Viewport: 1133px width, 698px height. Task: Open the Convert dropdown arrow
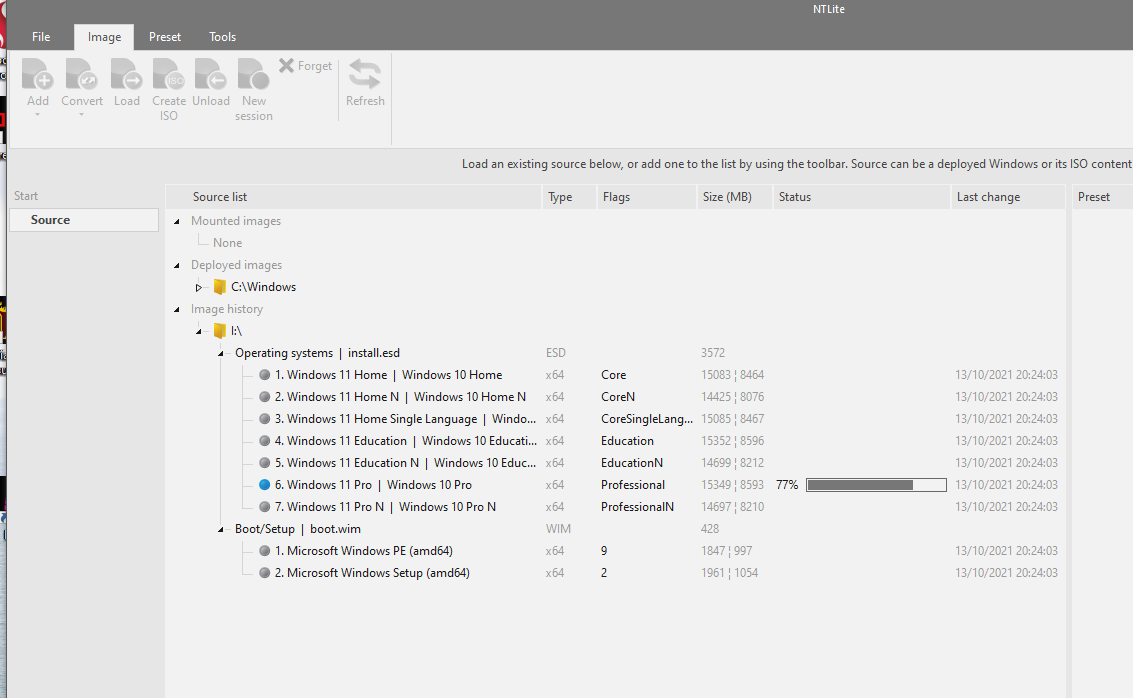(x=82, y=115)
